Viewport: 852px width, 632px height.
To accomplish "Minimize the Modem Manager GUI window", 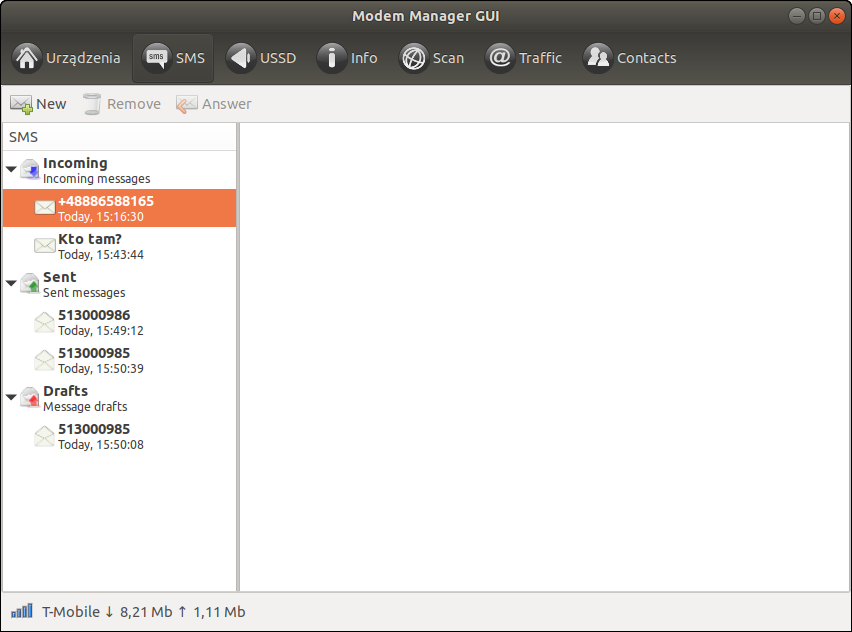I will pyautogui.click(x=797, y=16).
